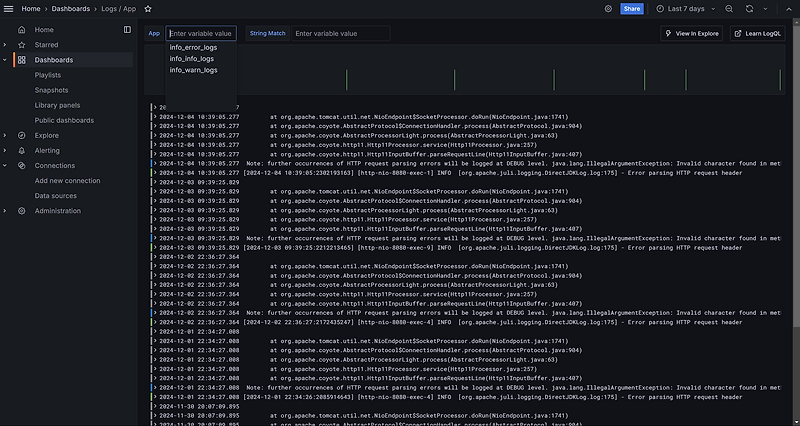
Task: Click the Dashboards grid icon
Action: [x=21, y=60]
